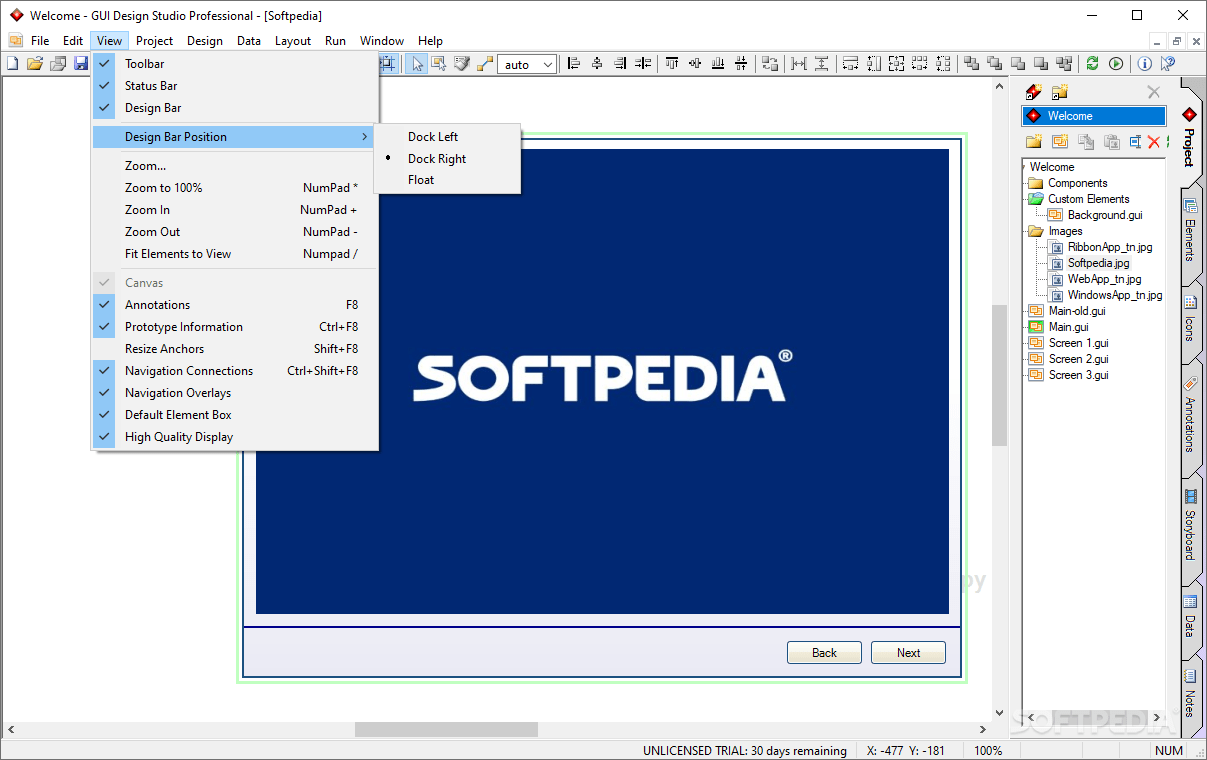Choose Zoom to 100% entry
The width and height of the screenshot is (1207, 760).
pos(235,188)
